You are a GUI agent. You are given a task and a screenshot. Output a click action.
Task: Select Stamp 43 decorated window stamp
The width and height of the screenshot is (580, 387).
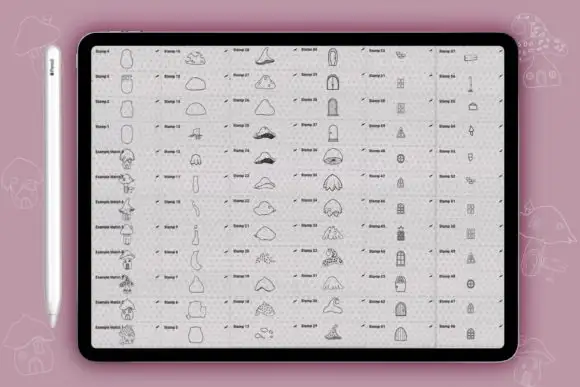pos(401,284)
